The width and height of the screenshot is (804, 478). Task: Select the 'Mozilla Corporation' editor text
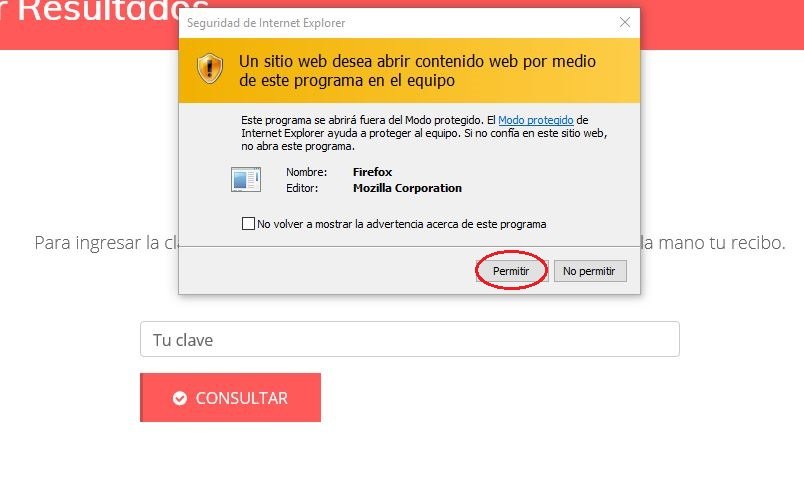[407, 188]
